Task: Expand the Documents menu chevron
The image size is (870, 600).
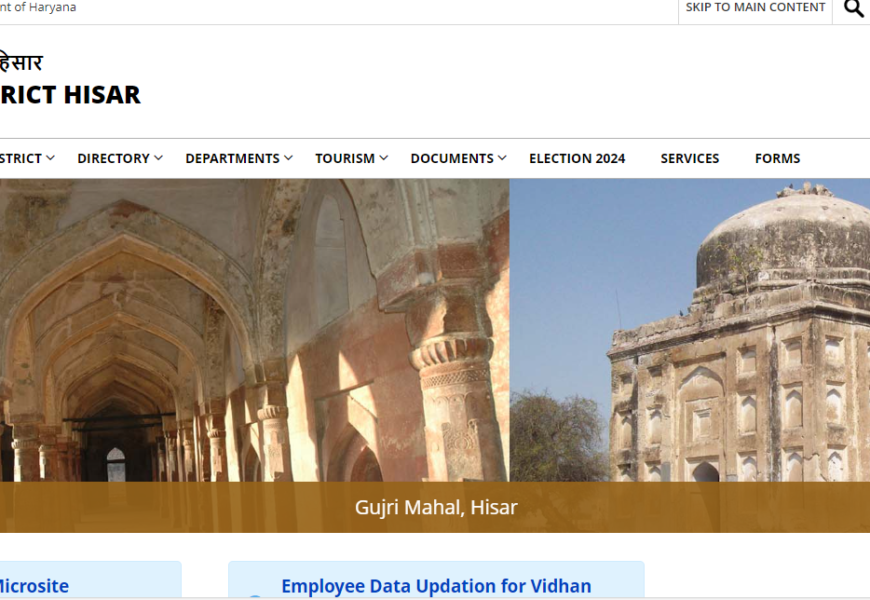Action: (x=502, y=158)
